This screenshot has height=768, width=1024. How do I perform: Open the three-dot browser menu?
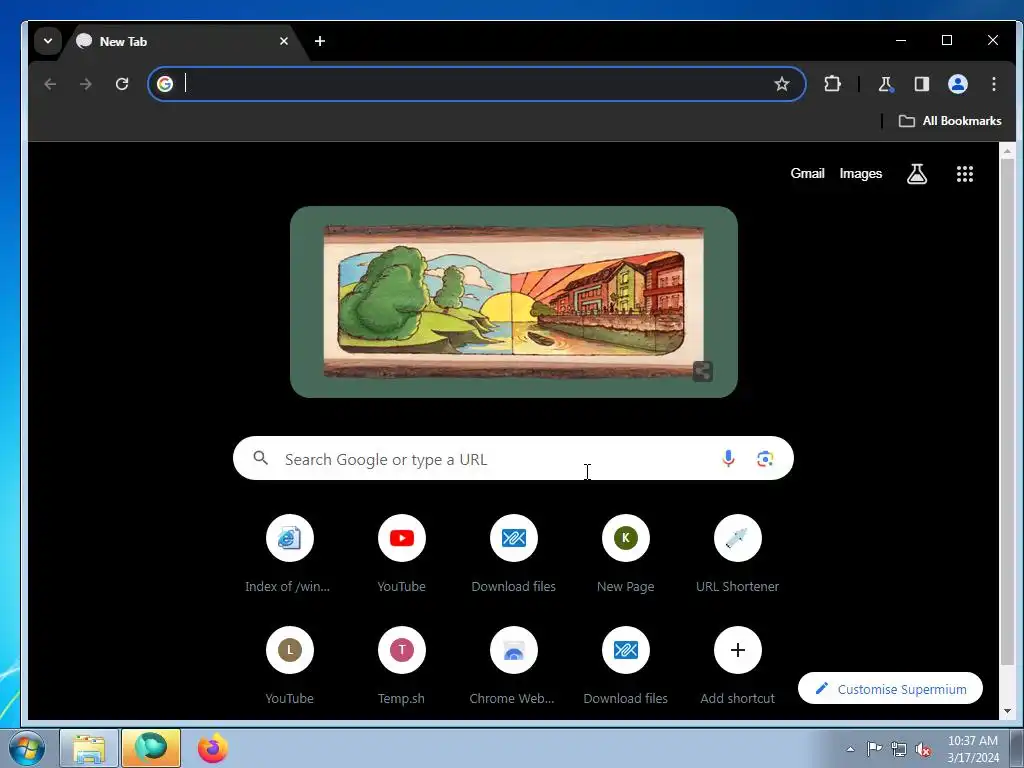click(x=993, y=84)
